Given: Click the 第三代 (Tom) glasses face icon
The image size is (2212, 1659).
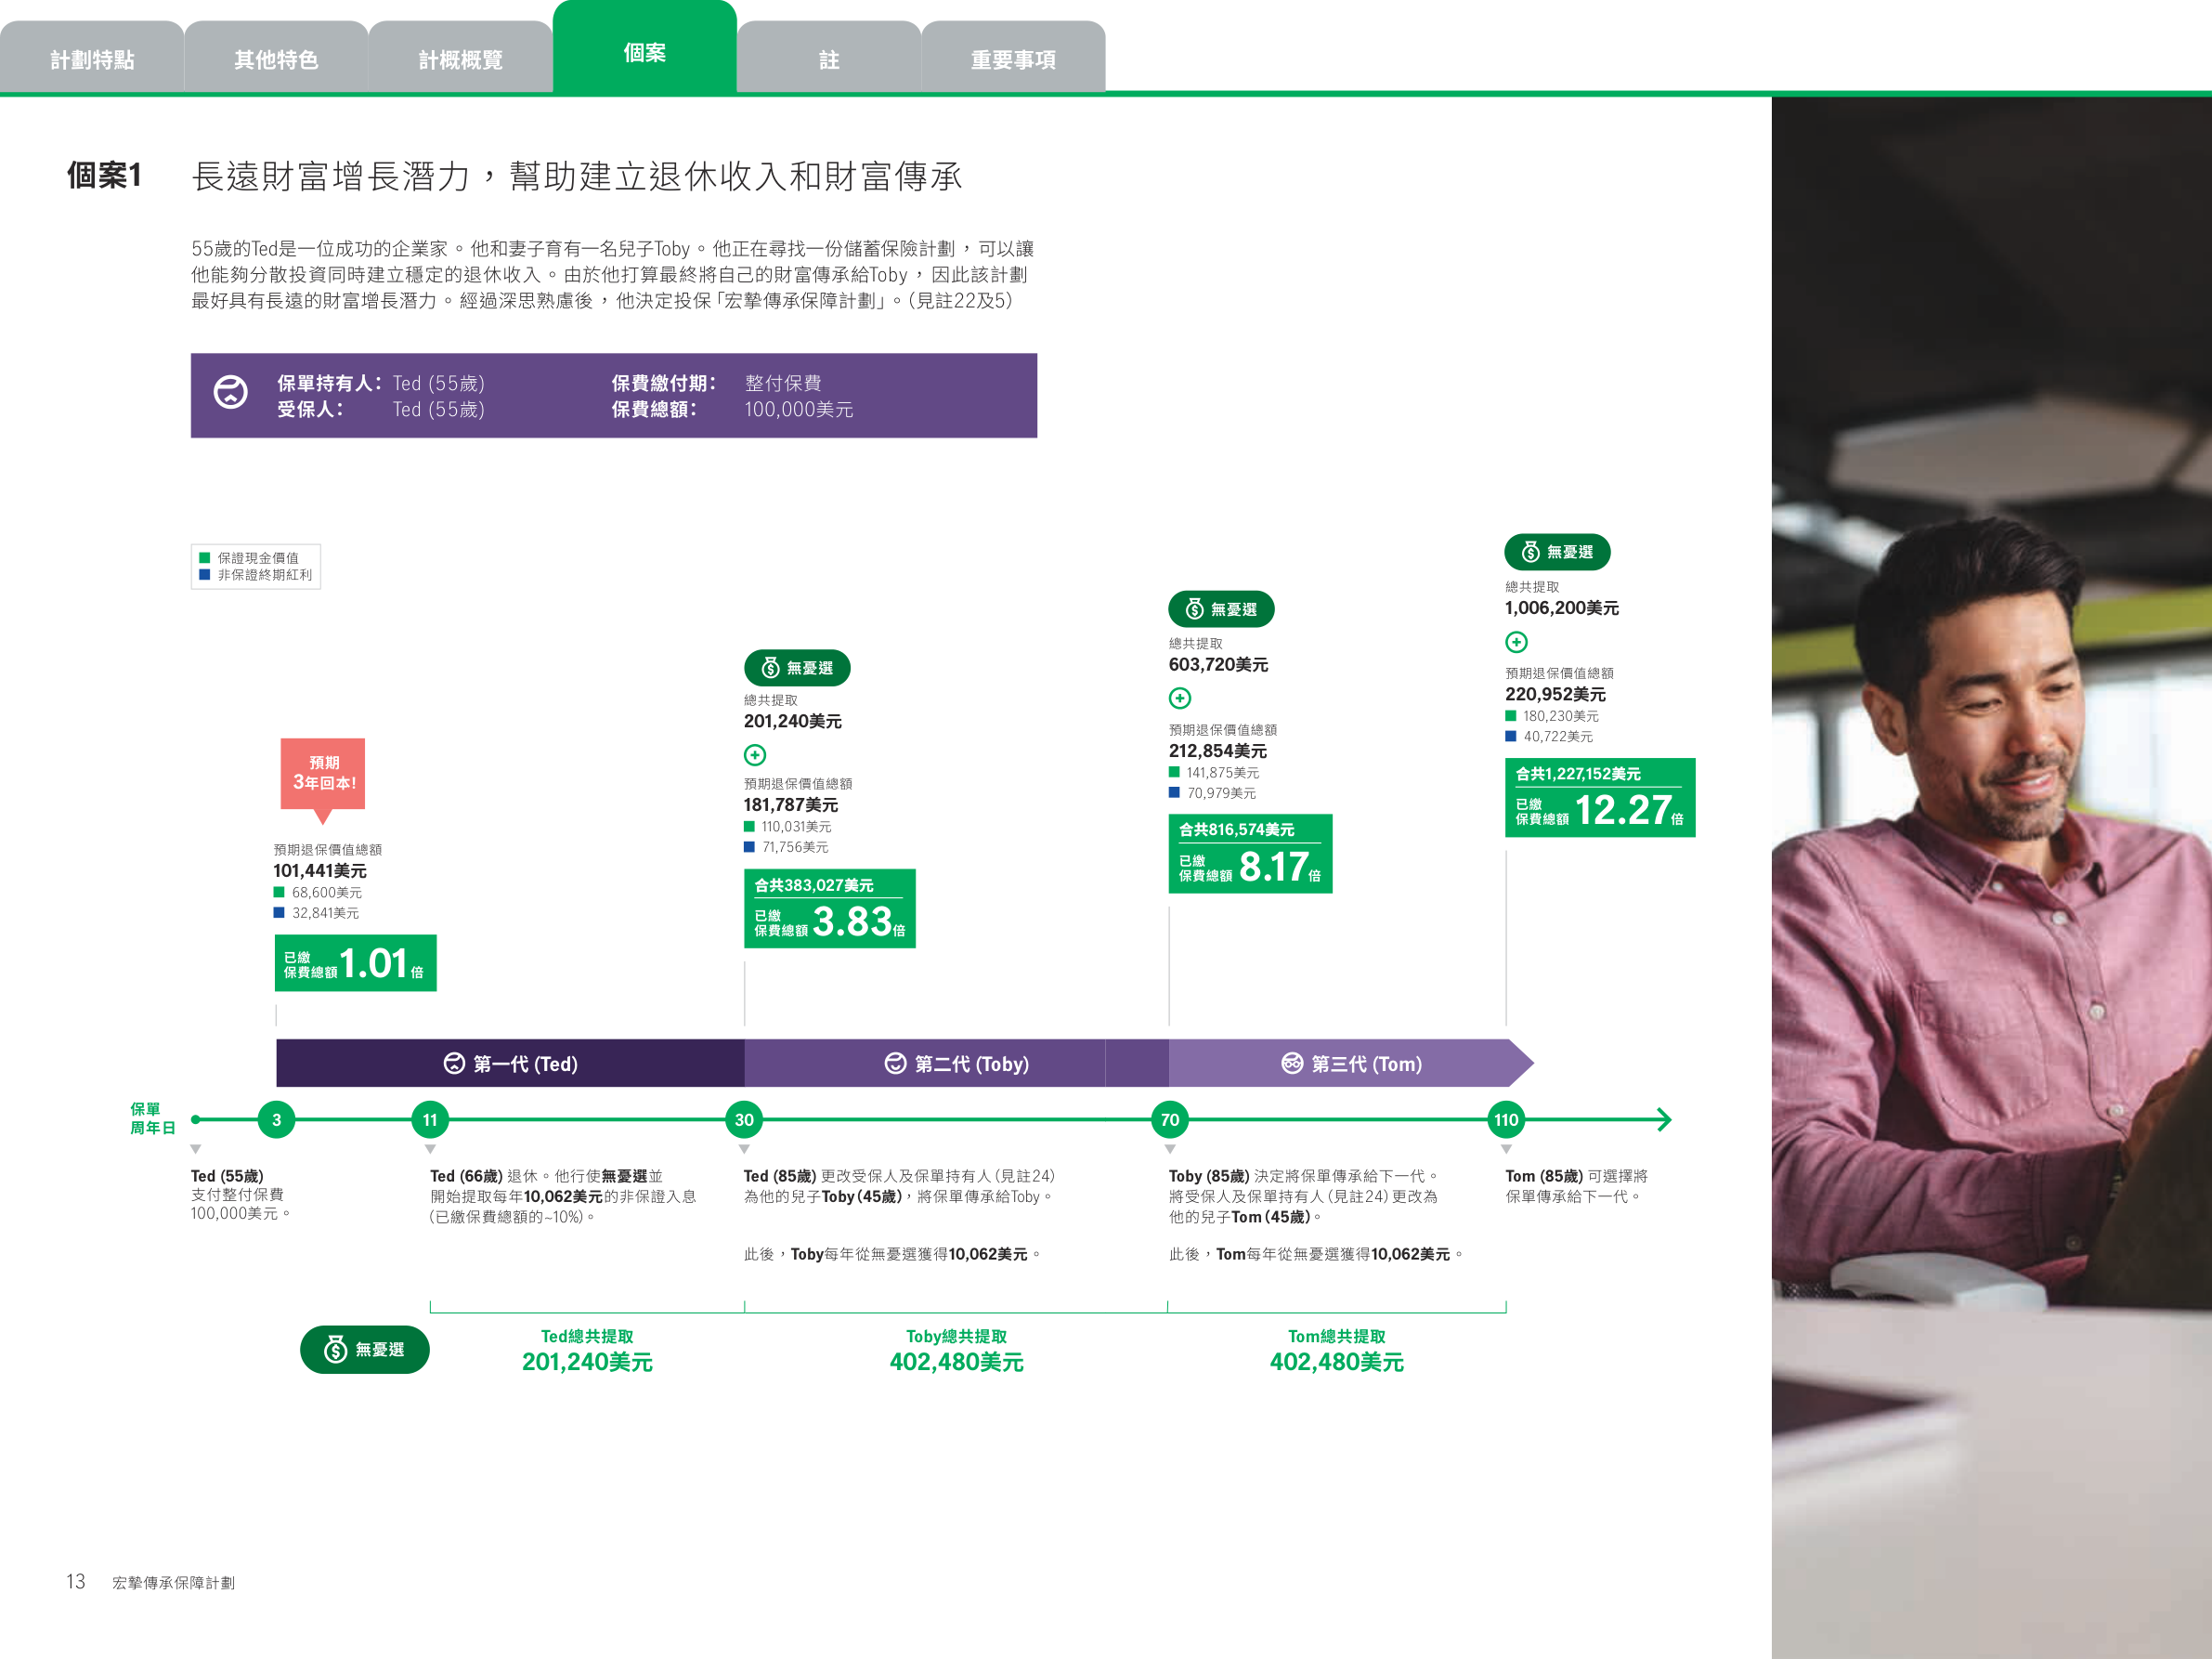Looking at the screenshot, I should pos(1292,1063).
